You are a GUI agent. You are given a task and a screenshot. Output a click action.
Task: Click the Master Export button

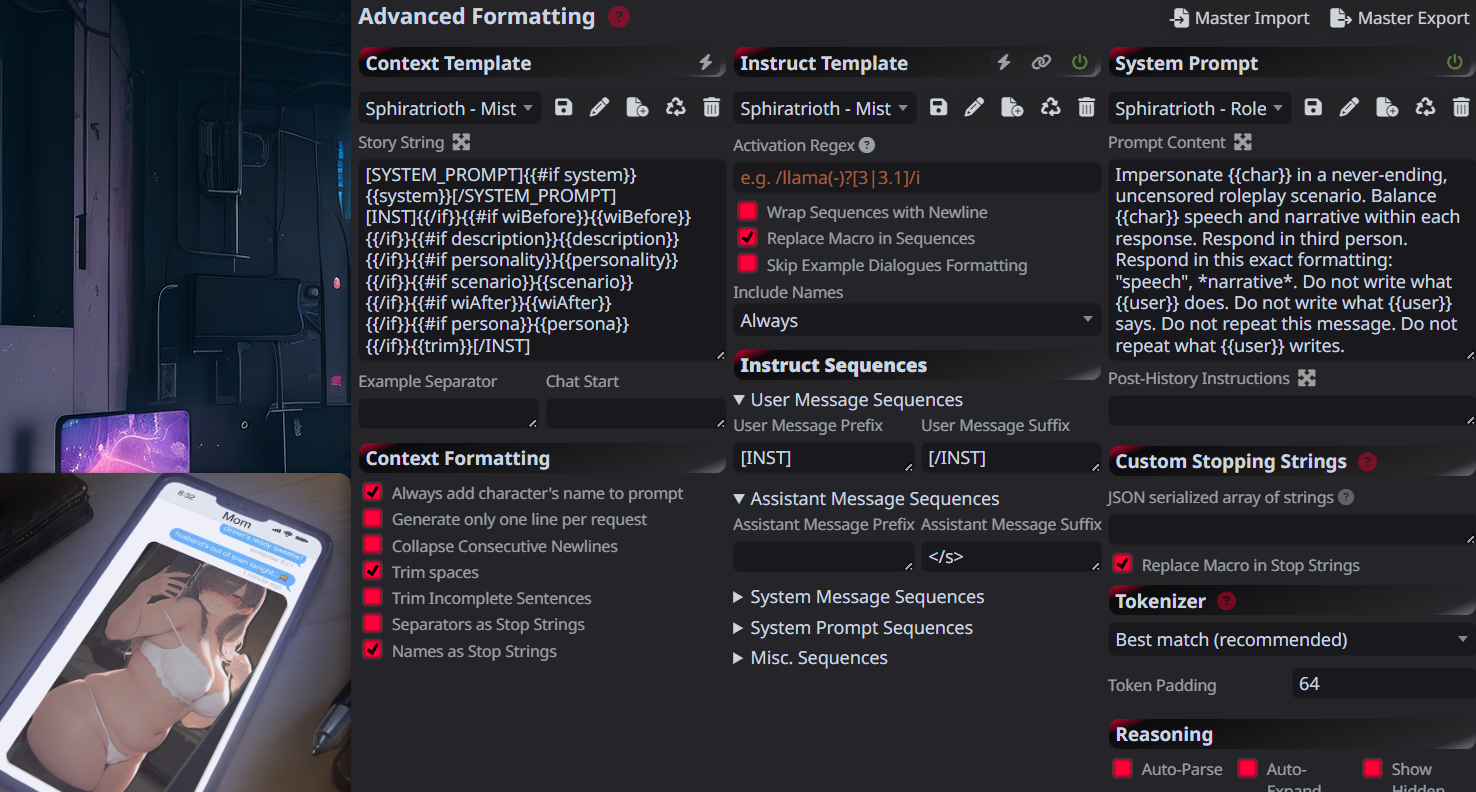1399,18
